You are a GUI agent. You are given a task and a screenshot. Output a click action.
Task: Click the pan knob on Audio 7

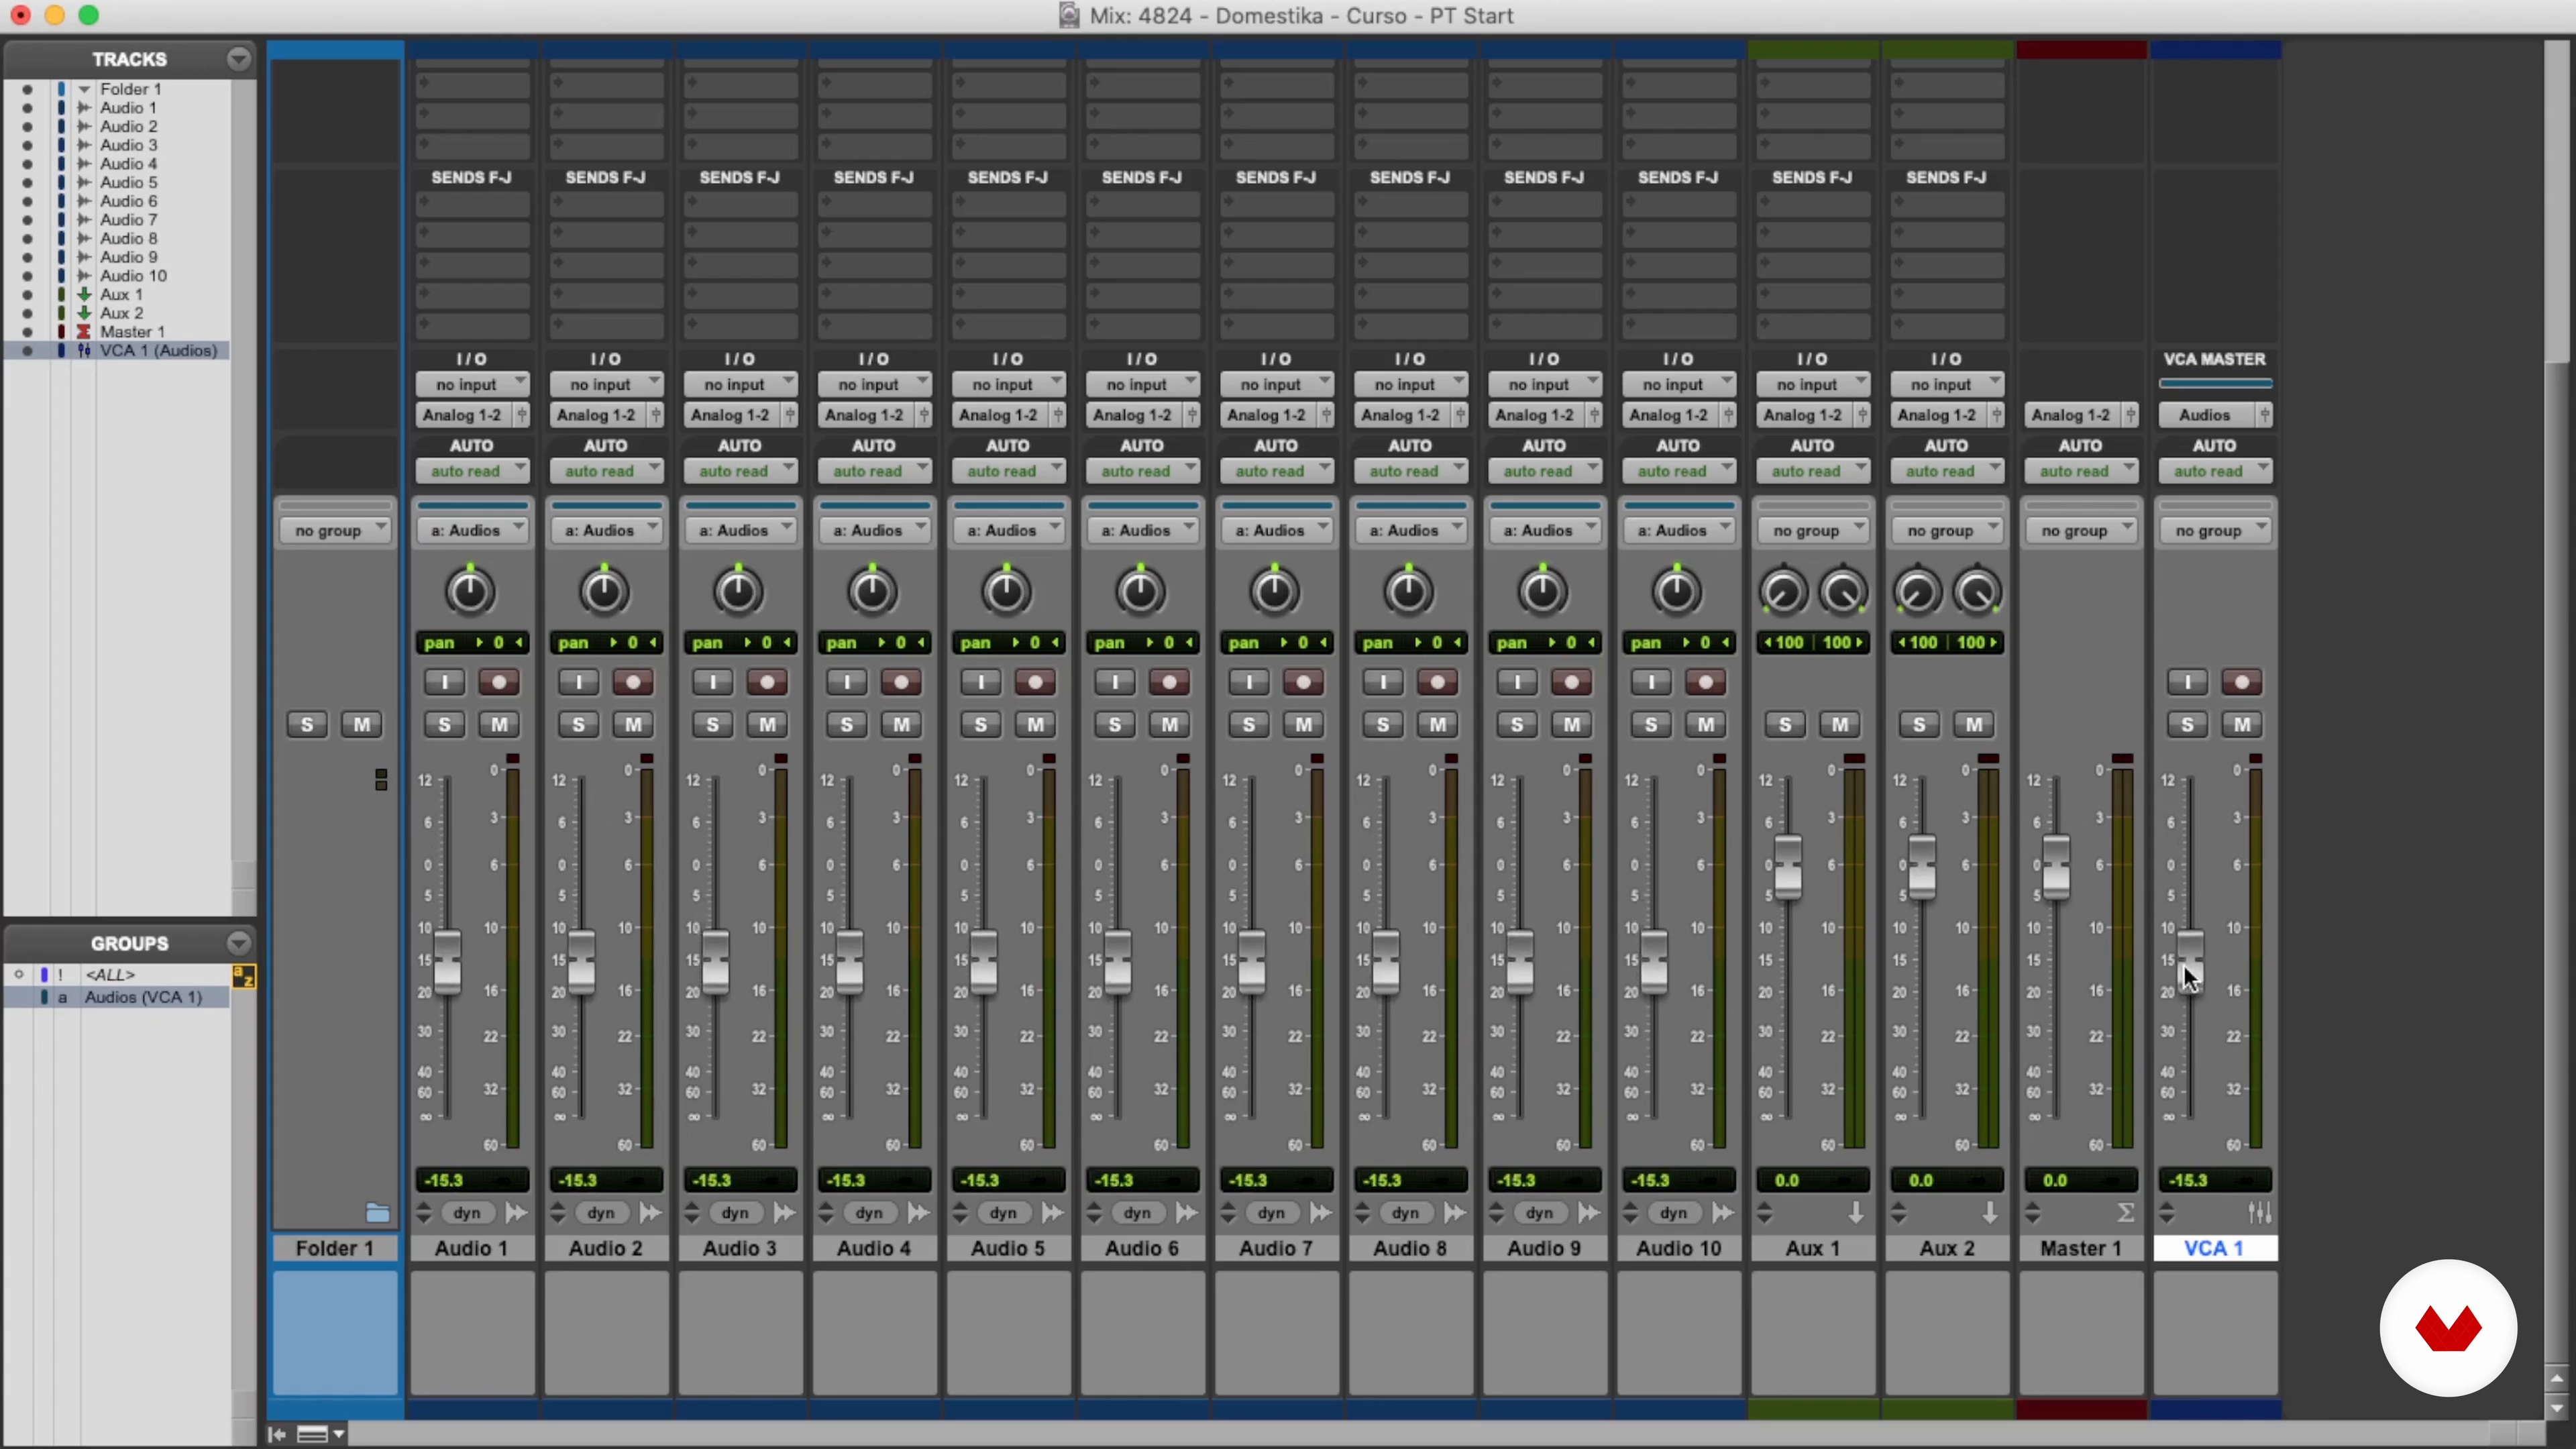[x=1274, y=592]
